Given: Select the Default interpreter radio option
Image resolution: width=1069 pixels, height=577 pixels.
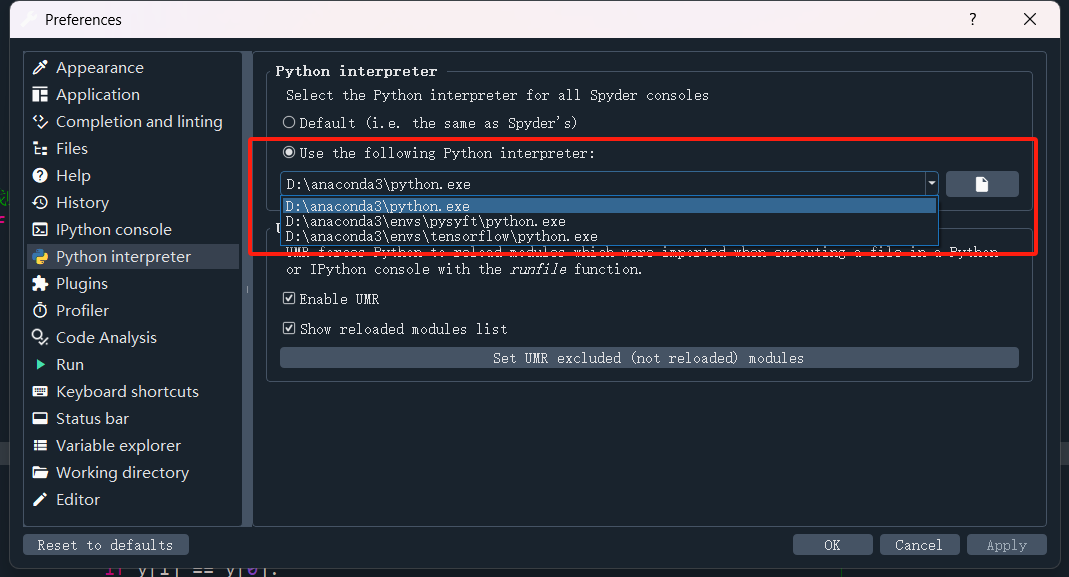Looking at the screenshot, I should pyautogui.click(x=289, y=123).
